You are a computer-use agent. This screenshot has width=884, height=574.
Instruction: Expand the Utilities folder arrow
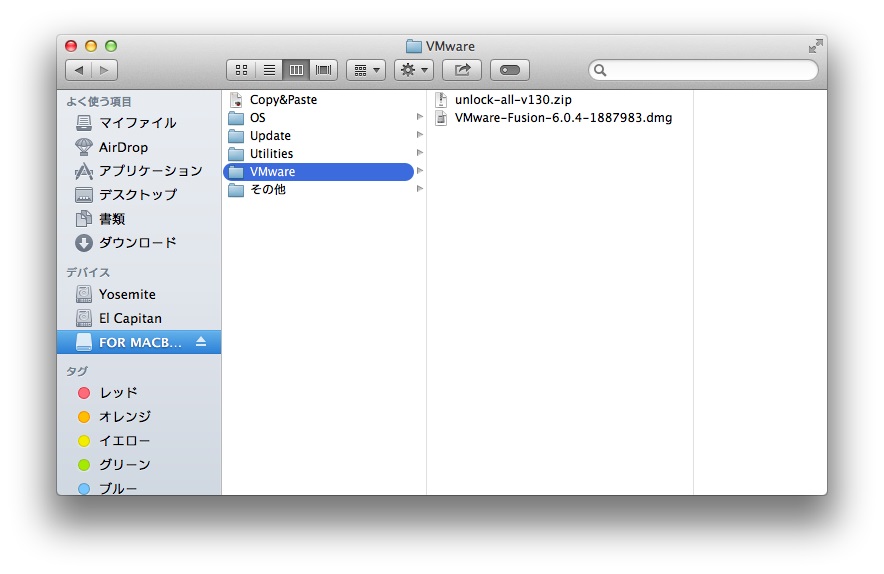pos(419,153)
